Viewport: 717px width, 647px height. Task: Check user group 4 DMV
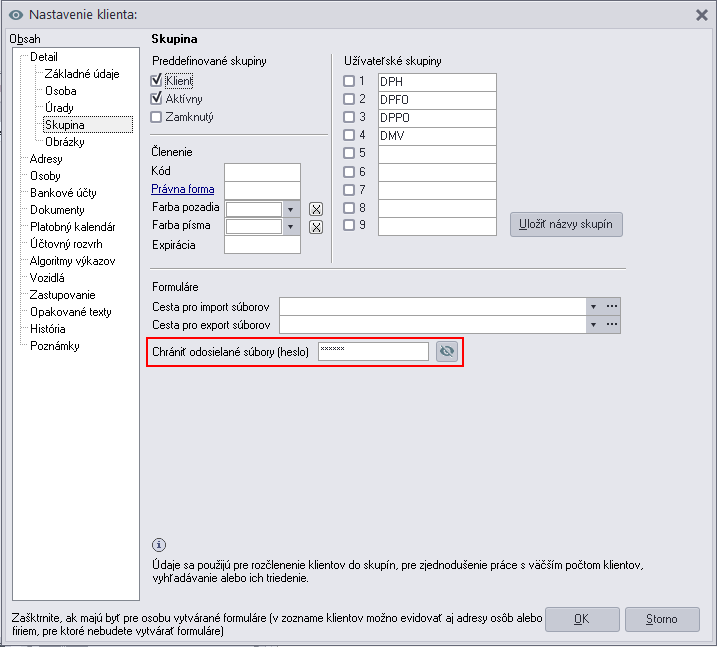349,135
